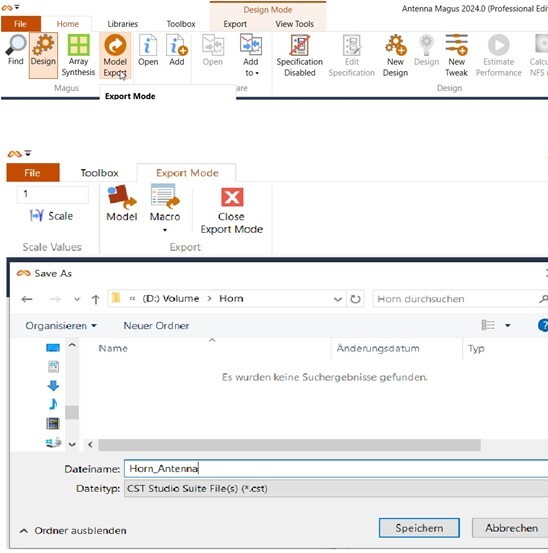The width and height of the screenshot is (548, 553).
Task: Click Horn in address path
Action: tap(231, 299)
